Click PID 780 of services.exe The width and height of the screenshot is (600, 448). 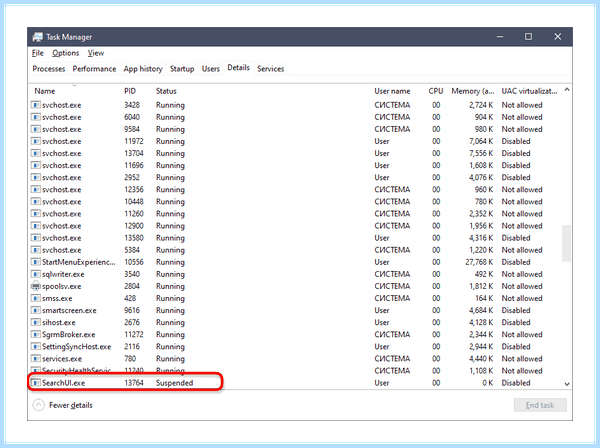pos(130,359)
